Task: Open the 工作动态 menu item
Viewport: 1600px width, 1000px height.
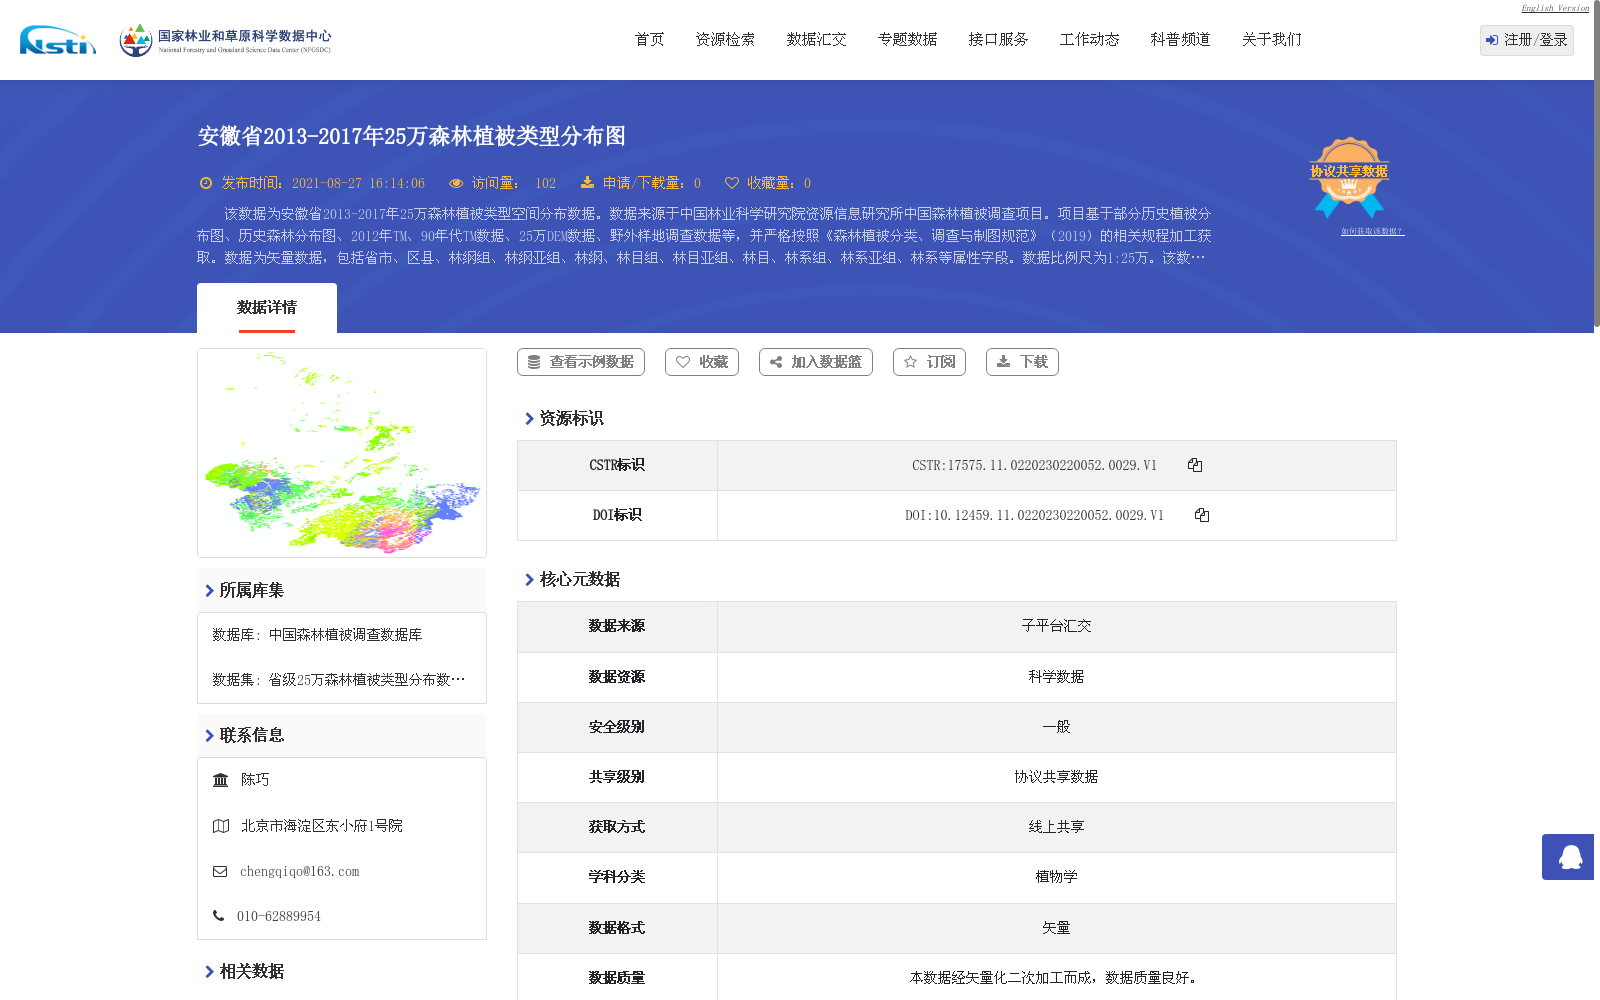Action: 1090,40
